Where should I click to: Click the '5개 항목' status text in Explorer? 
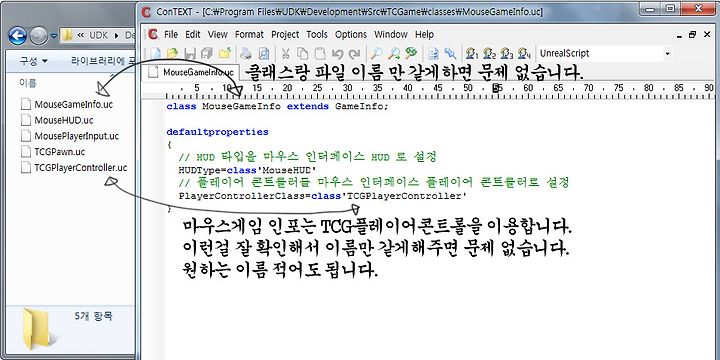[94, 316]
